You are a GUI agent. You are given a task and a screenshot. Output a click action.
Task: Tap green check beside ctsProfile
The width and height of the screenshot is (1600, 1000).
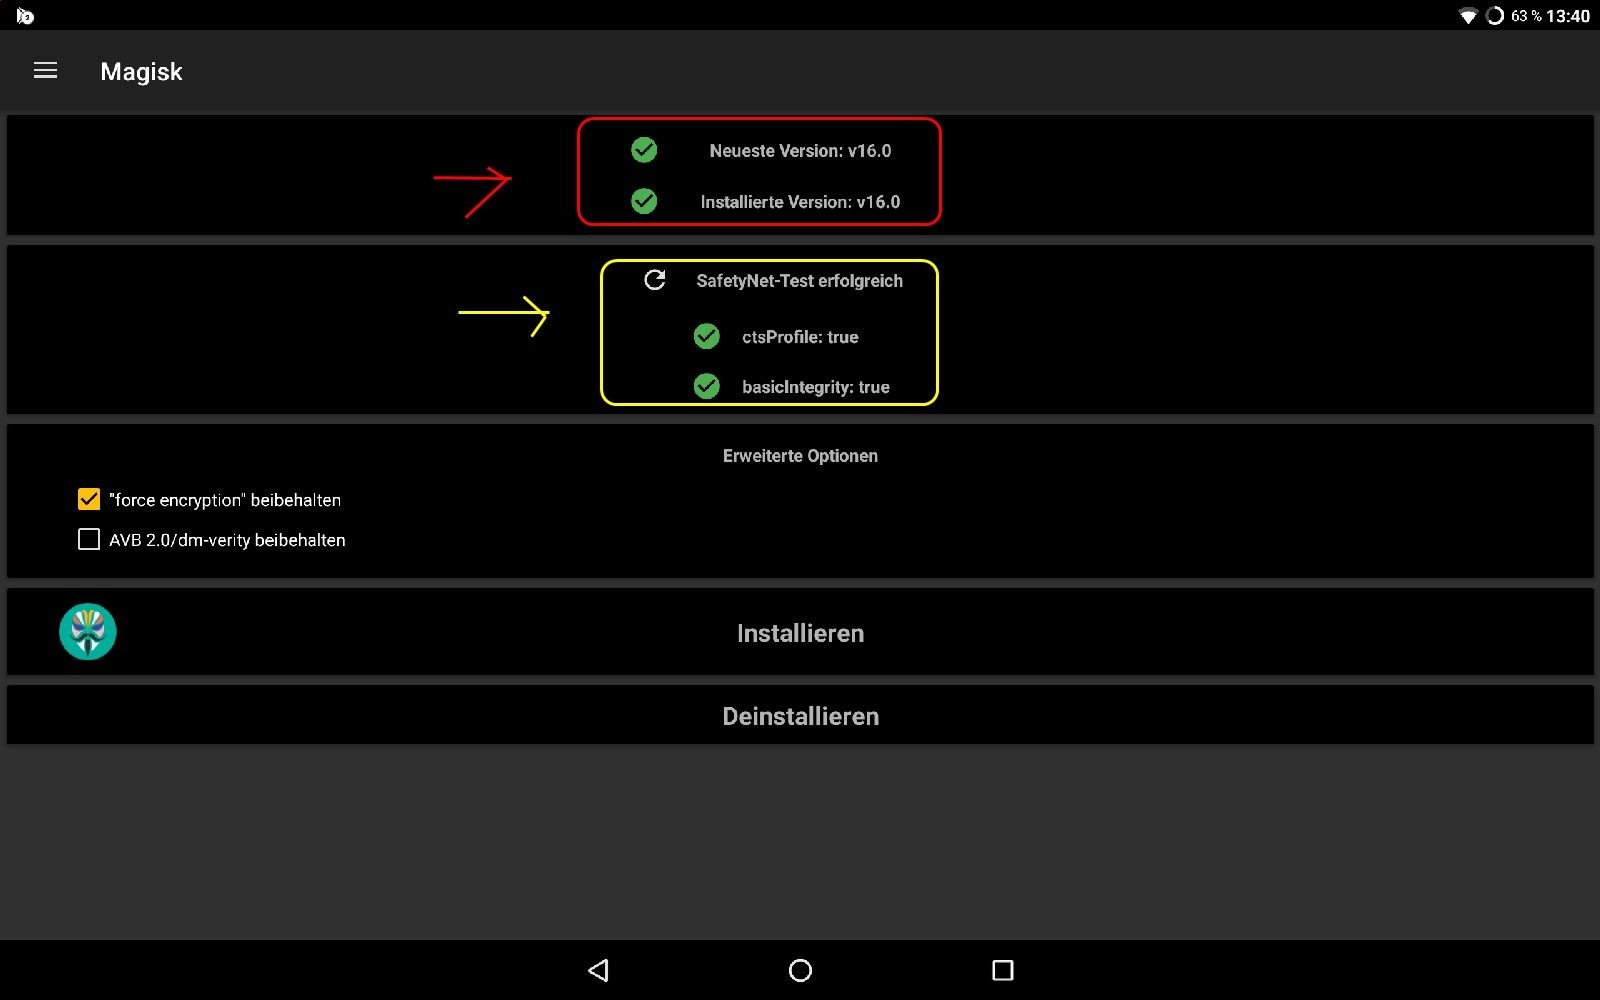point(707,336)
